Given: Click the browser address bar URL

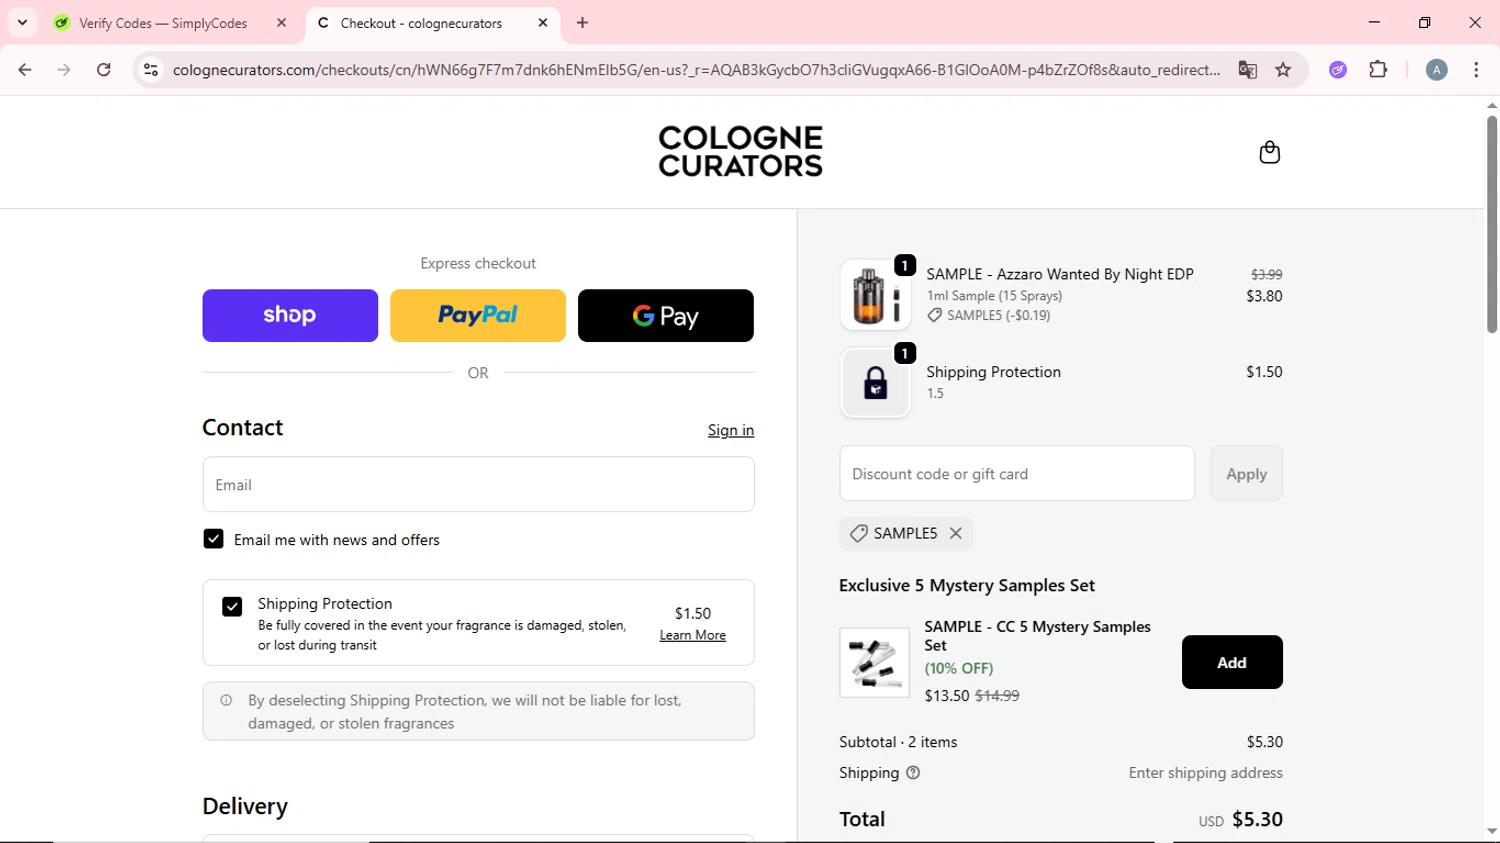Looking at the screenshot, I should coord(696,70).
